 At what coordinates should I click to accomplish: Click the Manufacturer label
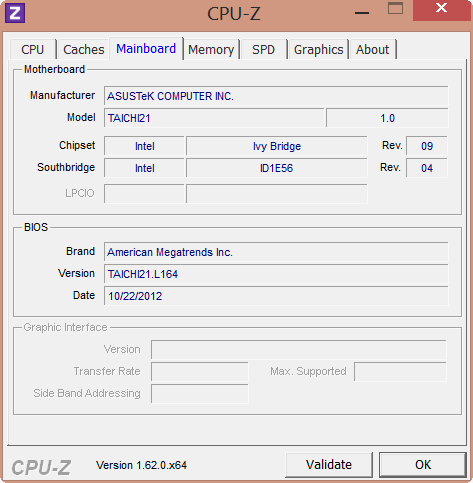point(62,95)
